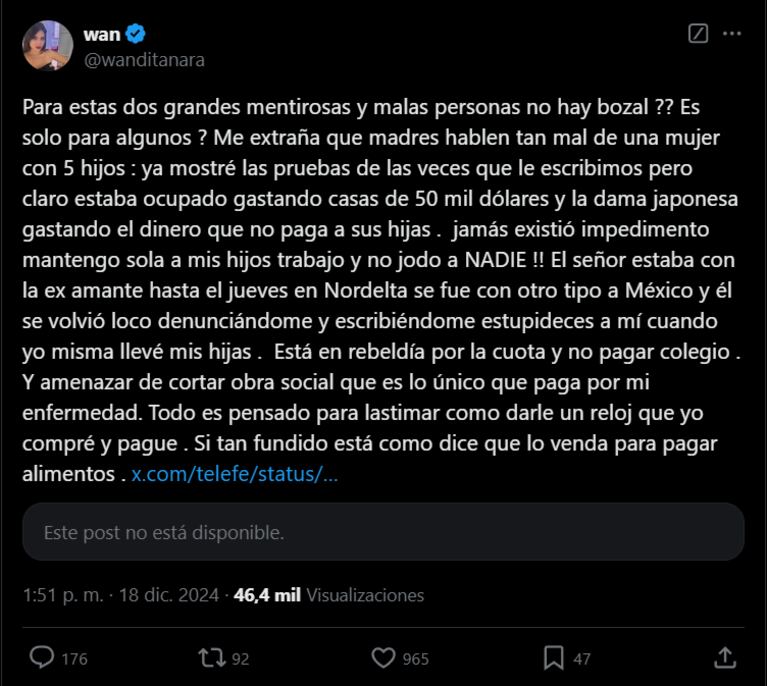Click the repost arrows icon
The image size is (767, 686).
coord(211,657)
